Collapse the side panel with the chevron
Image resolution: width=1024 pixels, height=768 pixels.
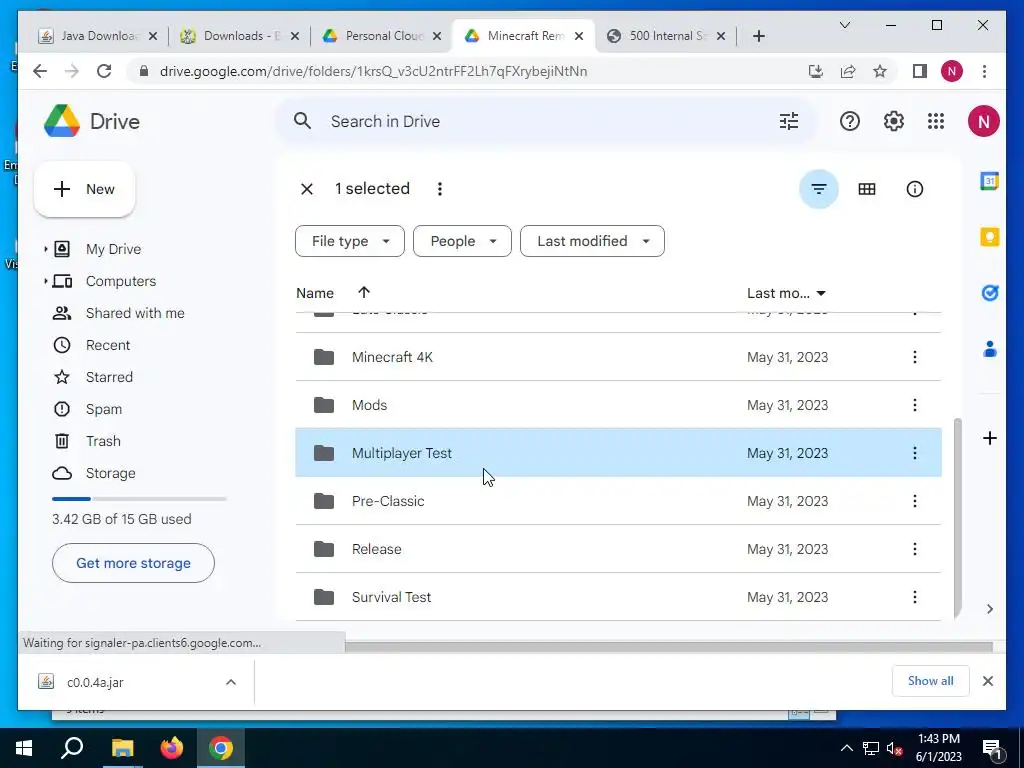(x=989, y=609)
